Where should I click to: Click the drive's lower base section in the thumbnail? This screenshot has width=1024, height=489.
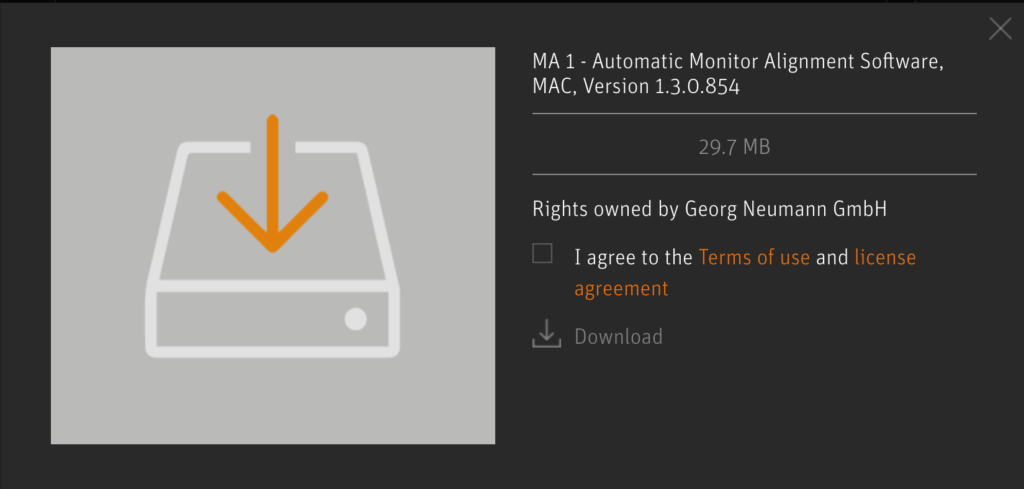click(x=272, y=319)
